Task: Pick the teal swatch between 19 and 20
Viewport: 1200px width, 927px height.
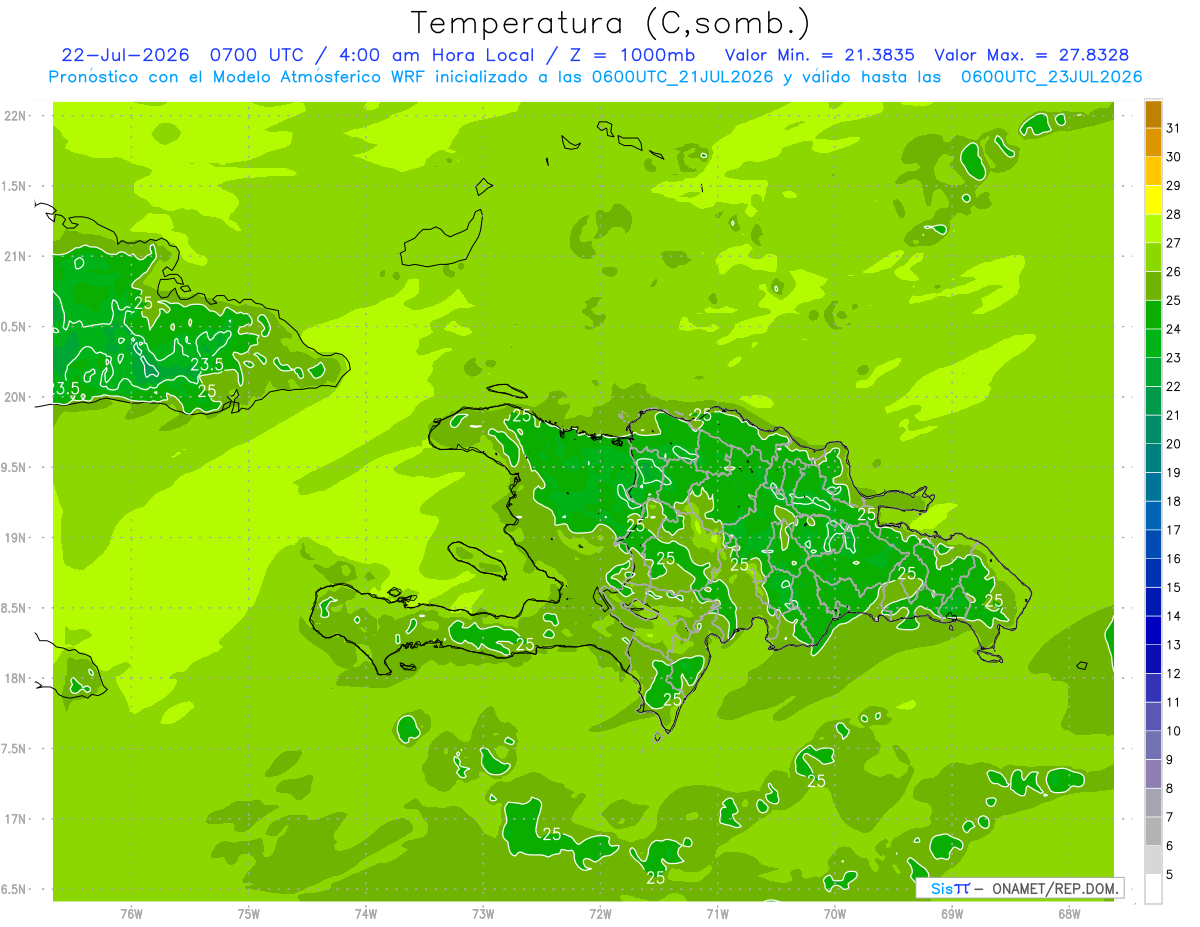Action: 1153,459
